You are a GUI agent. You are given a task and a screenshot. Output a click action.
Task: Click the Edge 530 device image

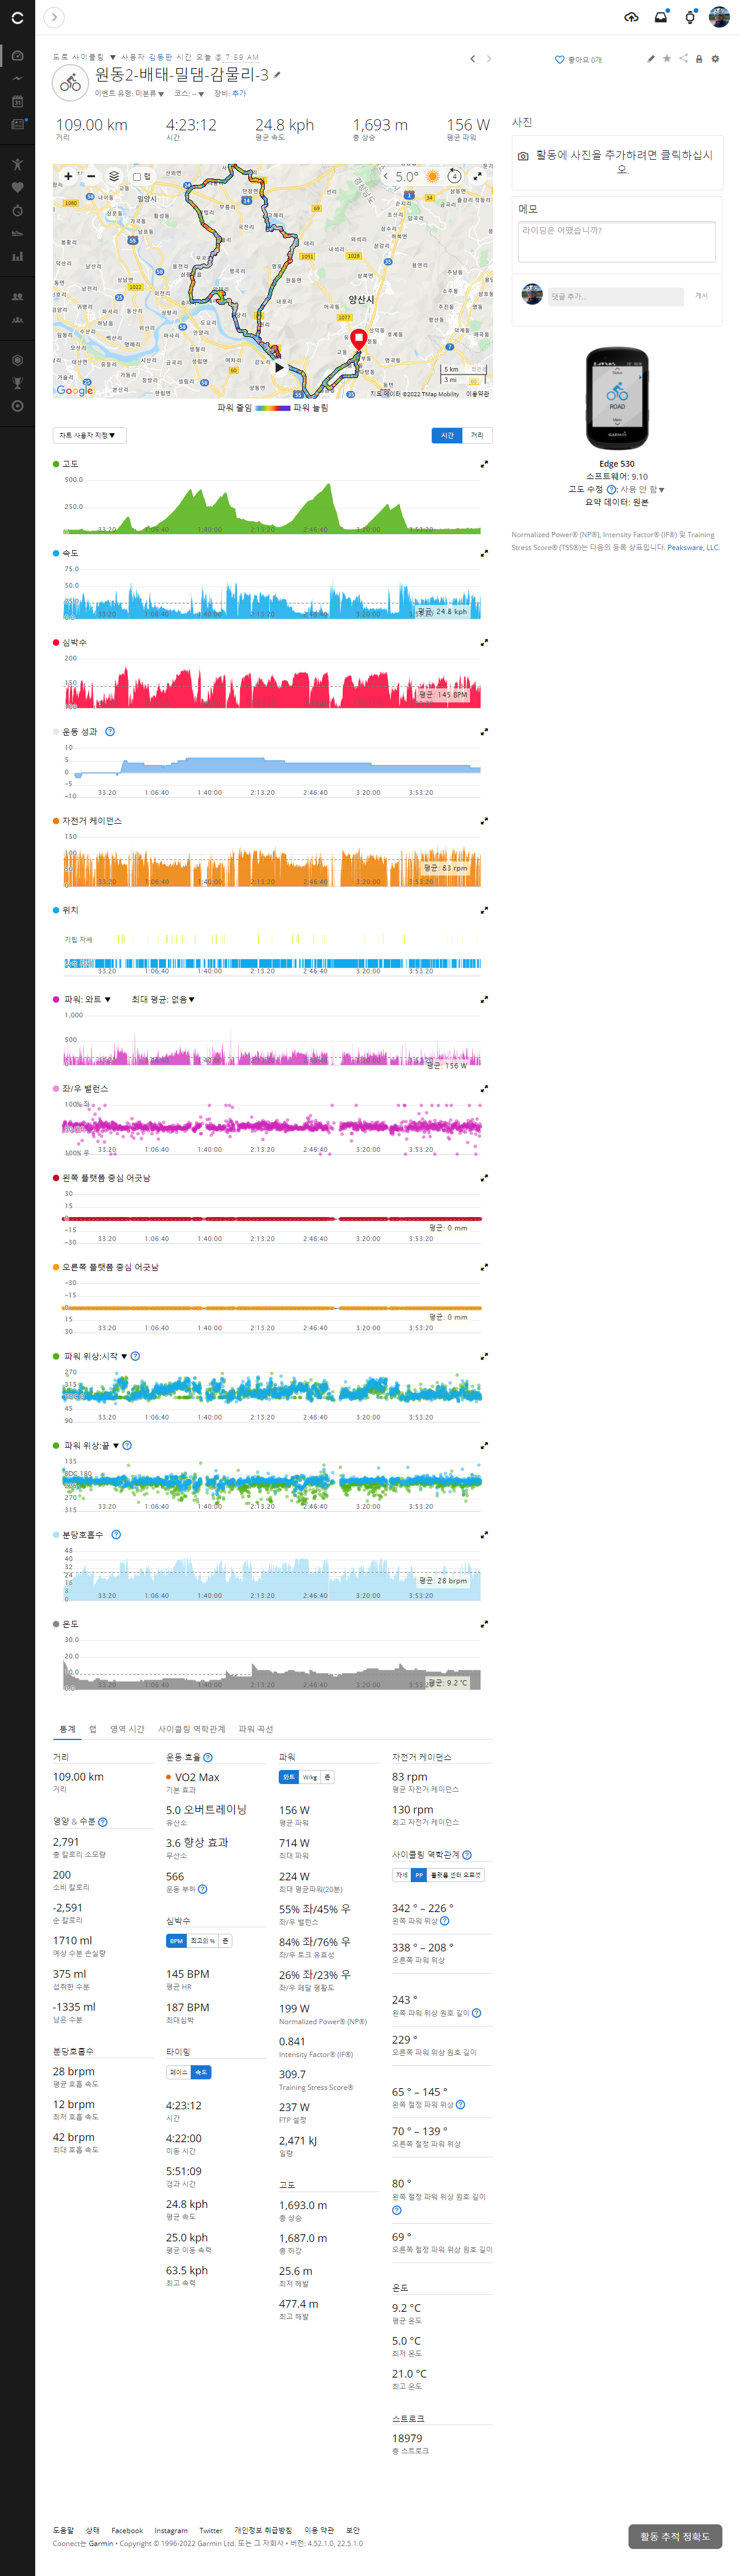[x=617, y=398]
